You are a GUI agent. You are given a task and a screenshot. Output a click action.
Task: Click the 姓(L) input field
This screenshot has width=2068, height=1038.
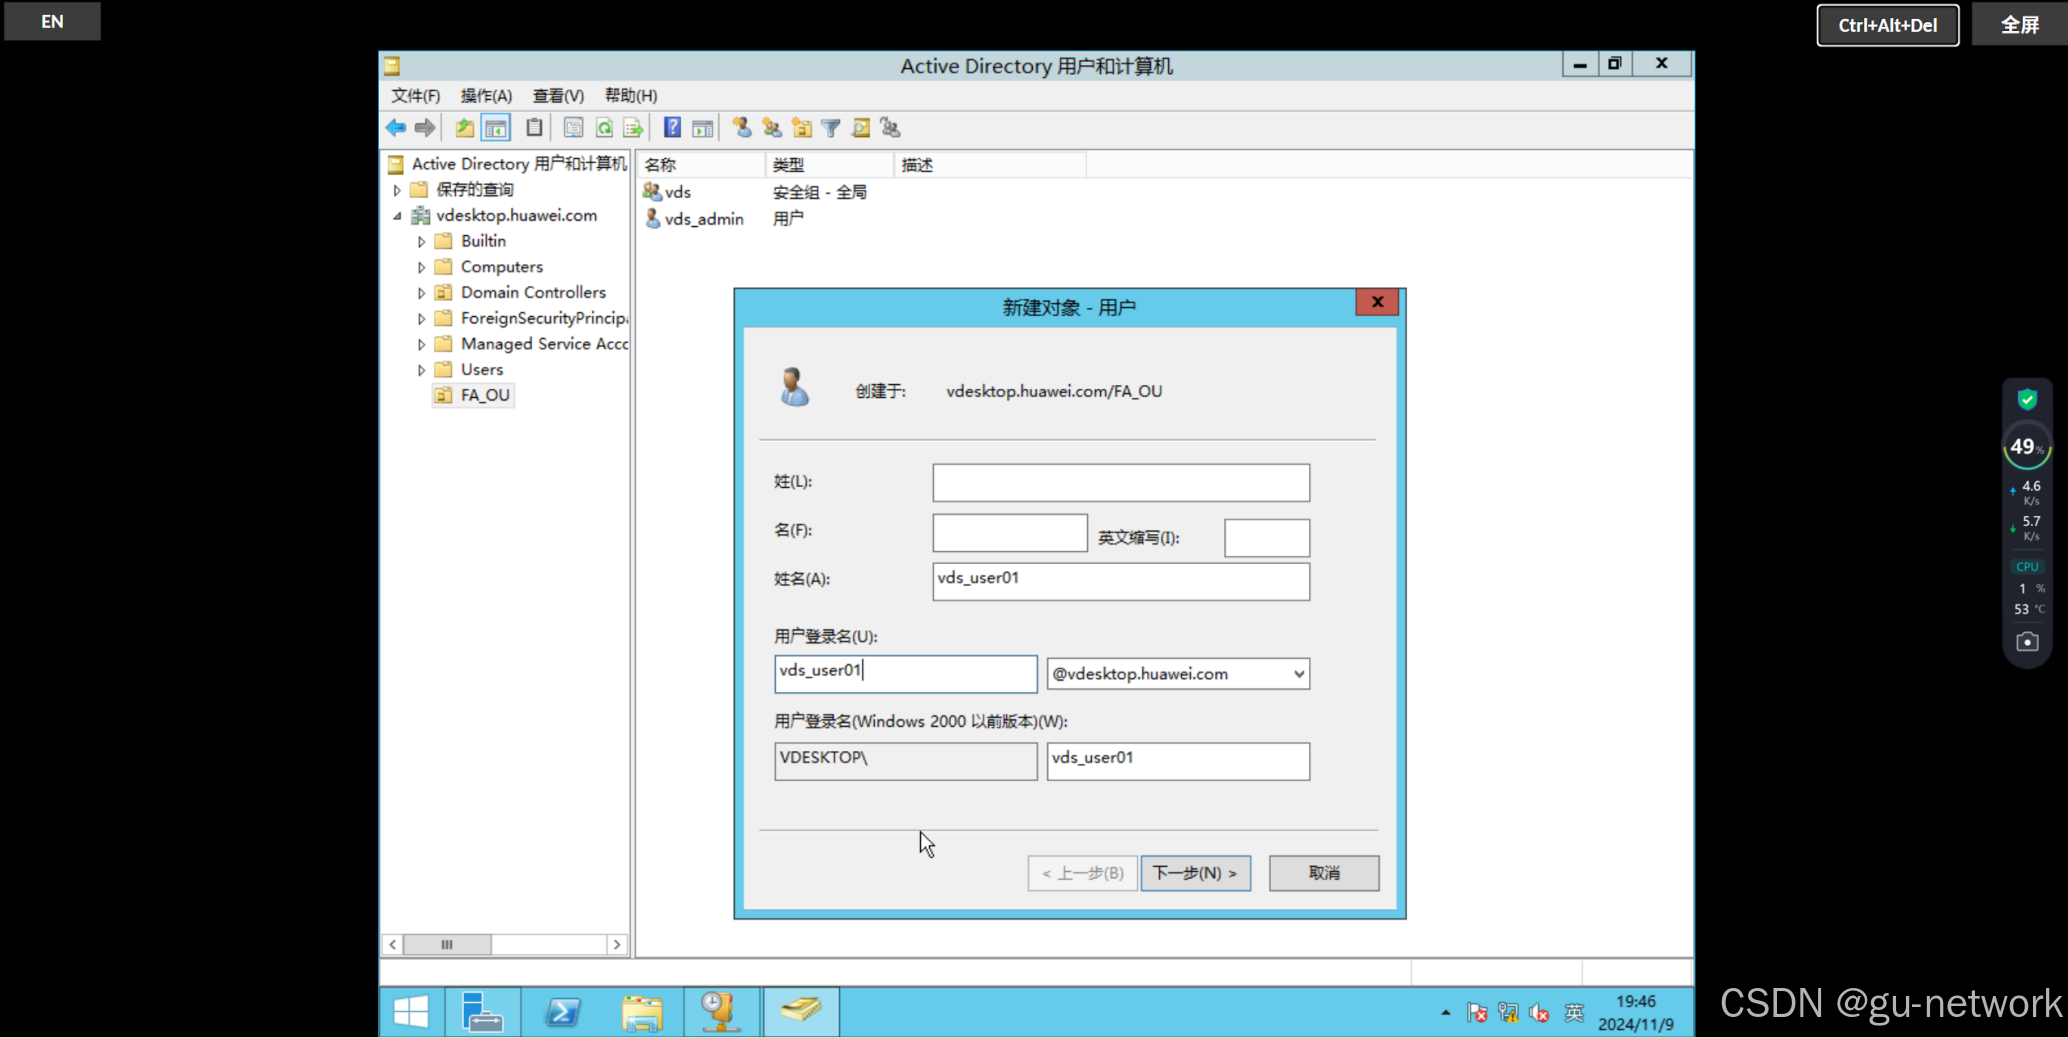pyautogui.click(x=1121, y=483)
